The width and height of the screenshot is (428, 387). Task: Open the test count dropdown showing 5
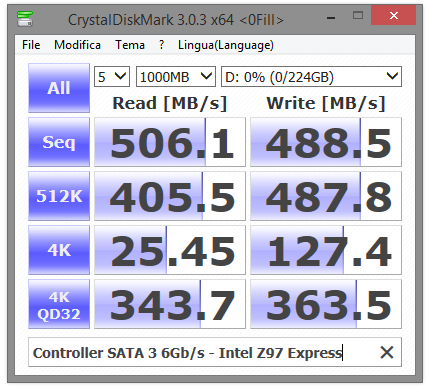pyautogui.click(x=112, y=77)
